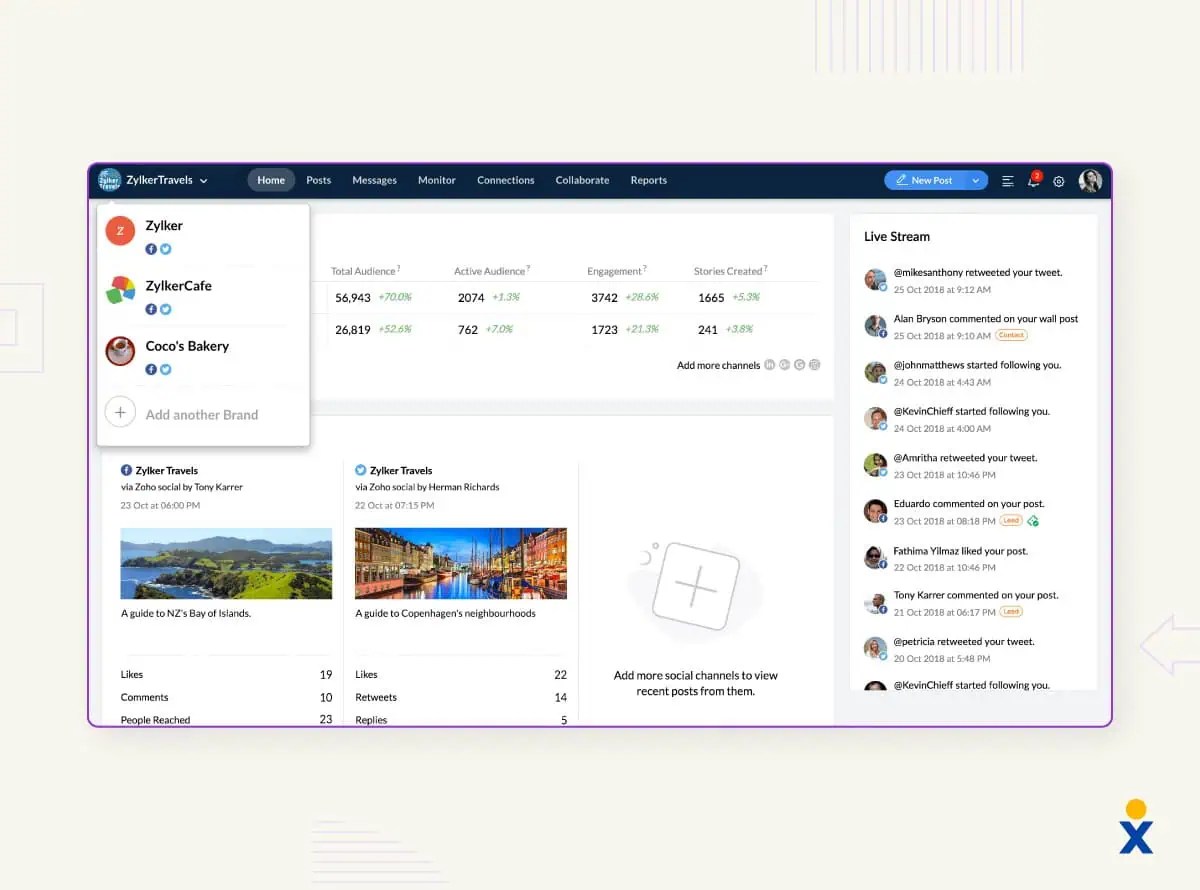
Task: Click the LinkedIn icon beside Add more channels
Action: pos(769,365)
